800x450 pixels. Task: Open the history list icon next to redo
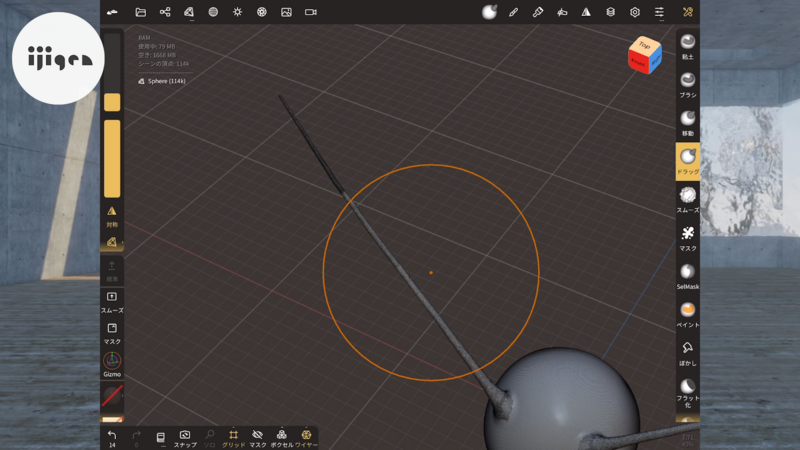point(161,438)
